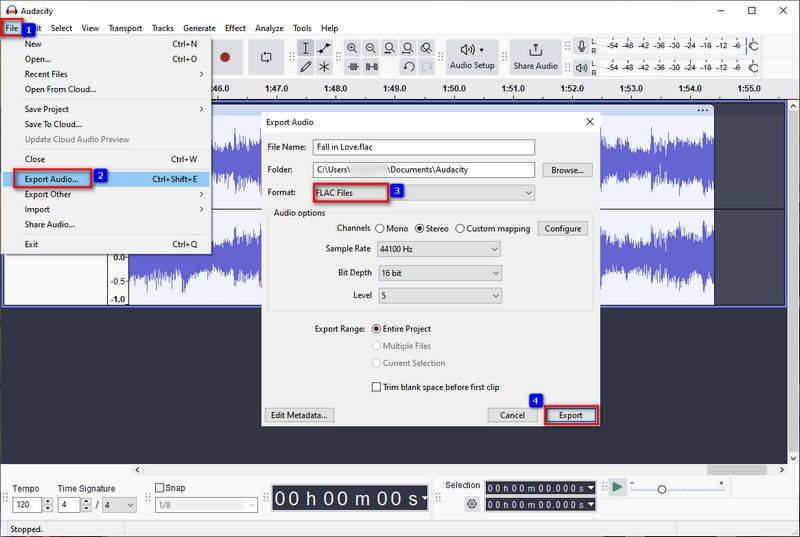Click the microphone record meter icon
Viewport: 800px width, 537px height.
pos(581,46)
